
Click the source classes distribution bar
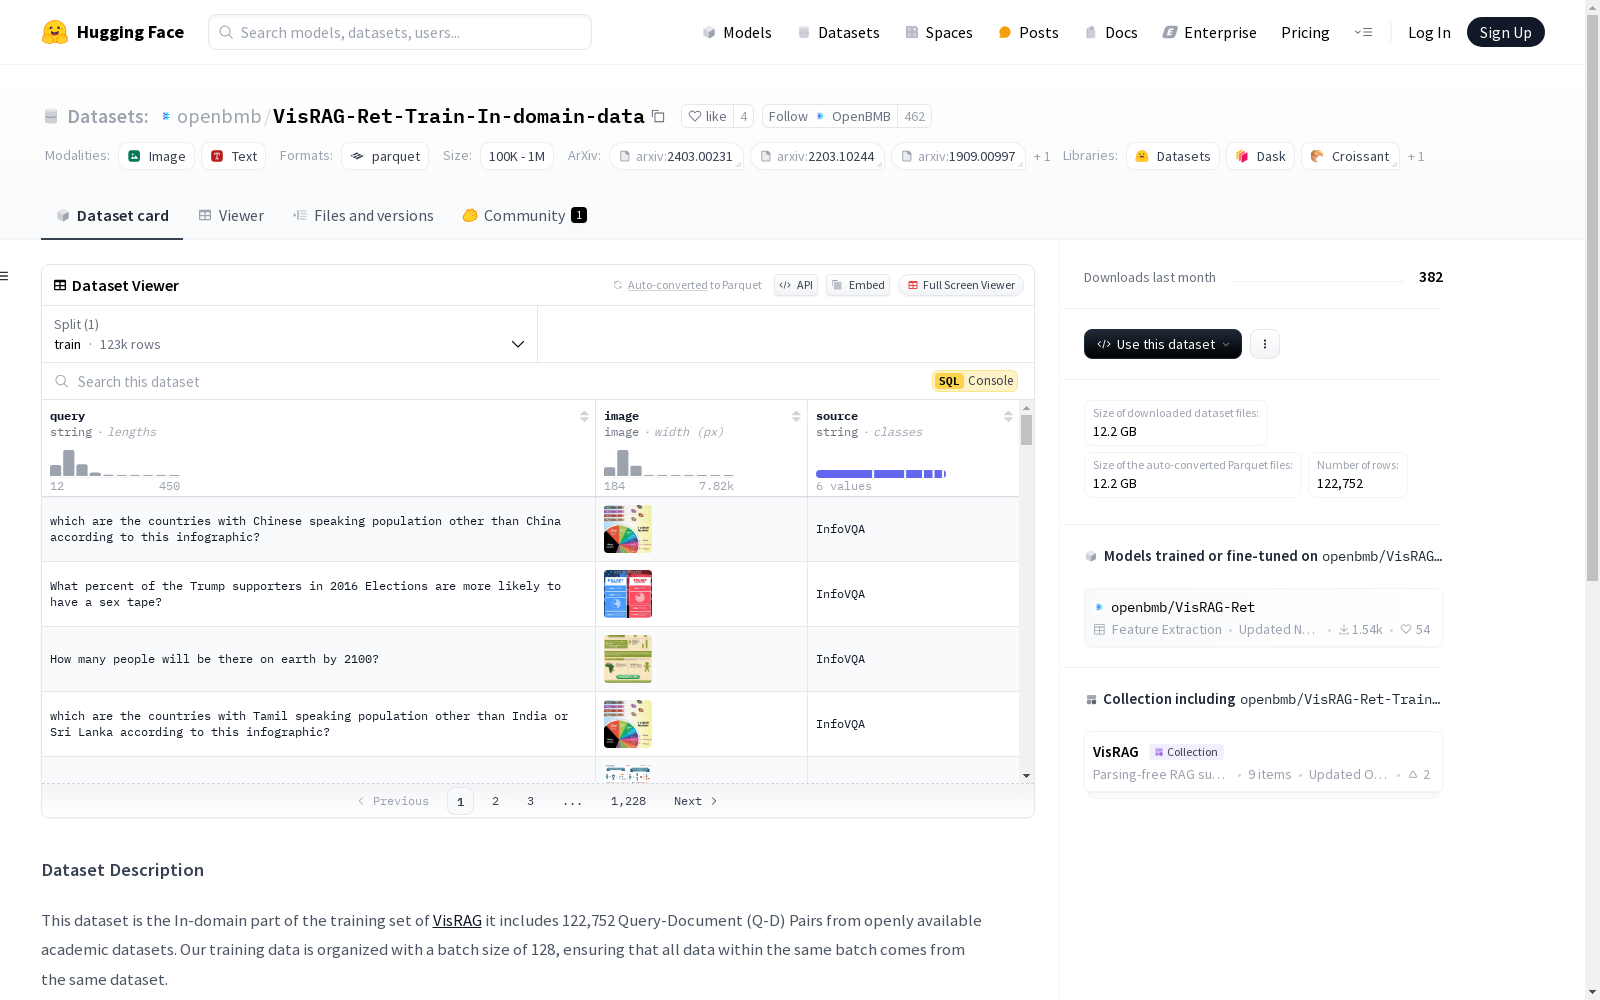coord(881,474)
